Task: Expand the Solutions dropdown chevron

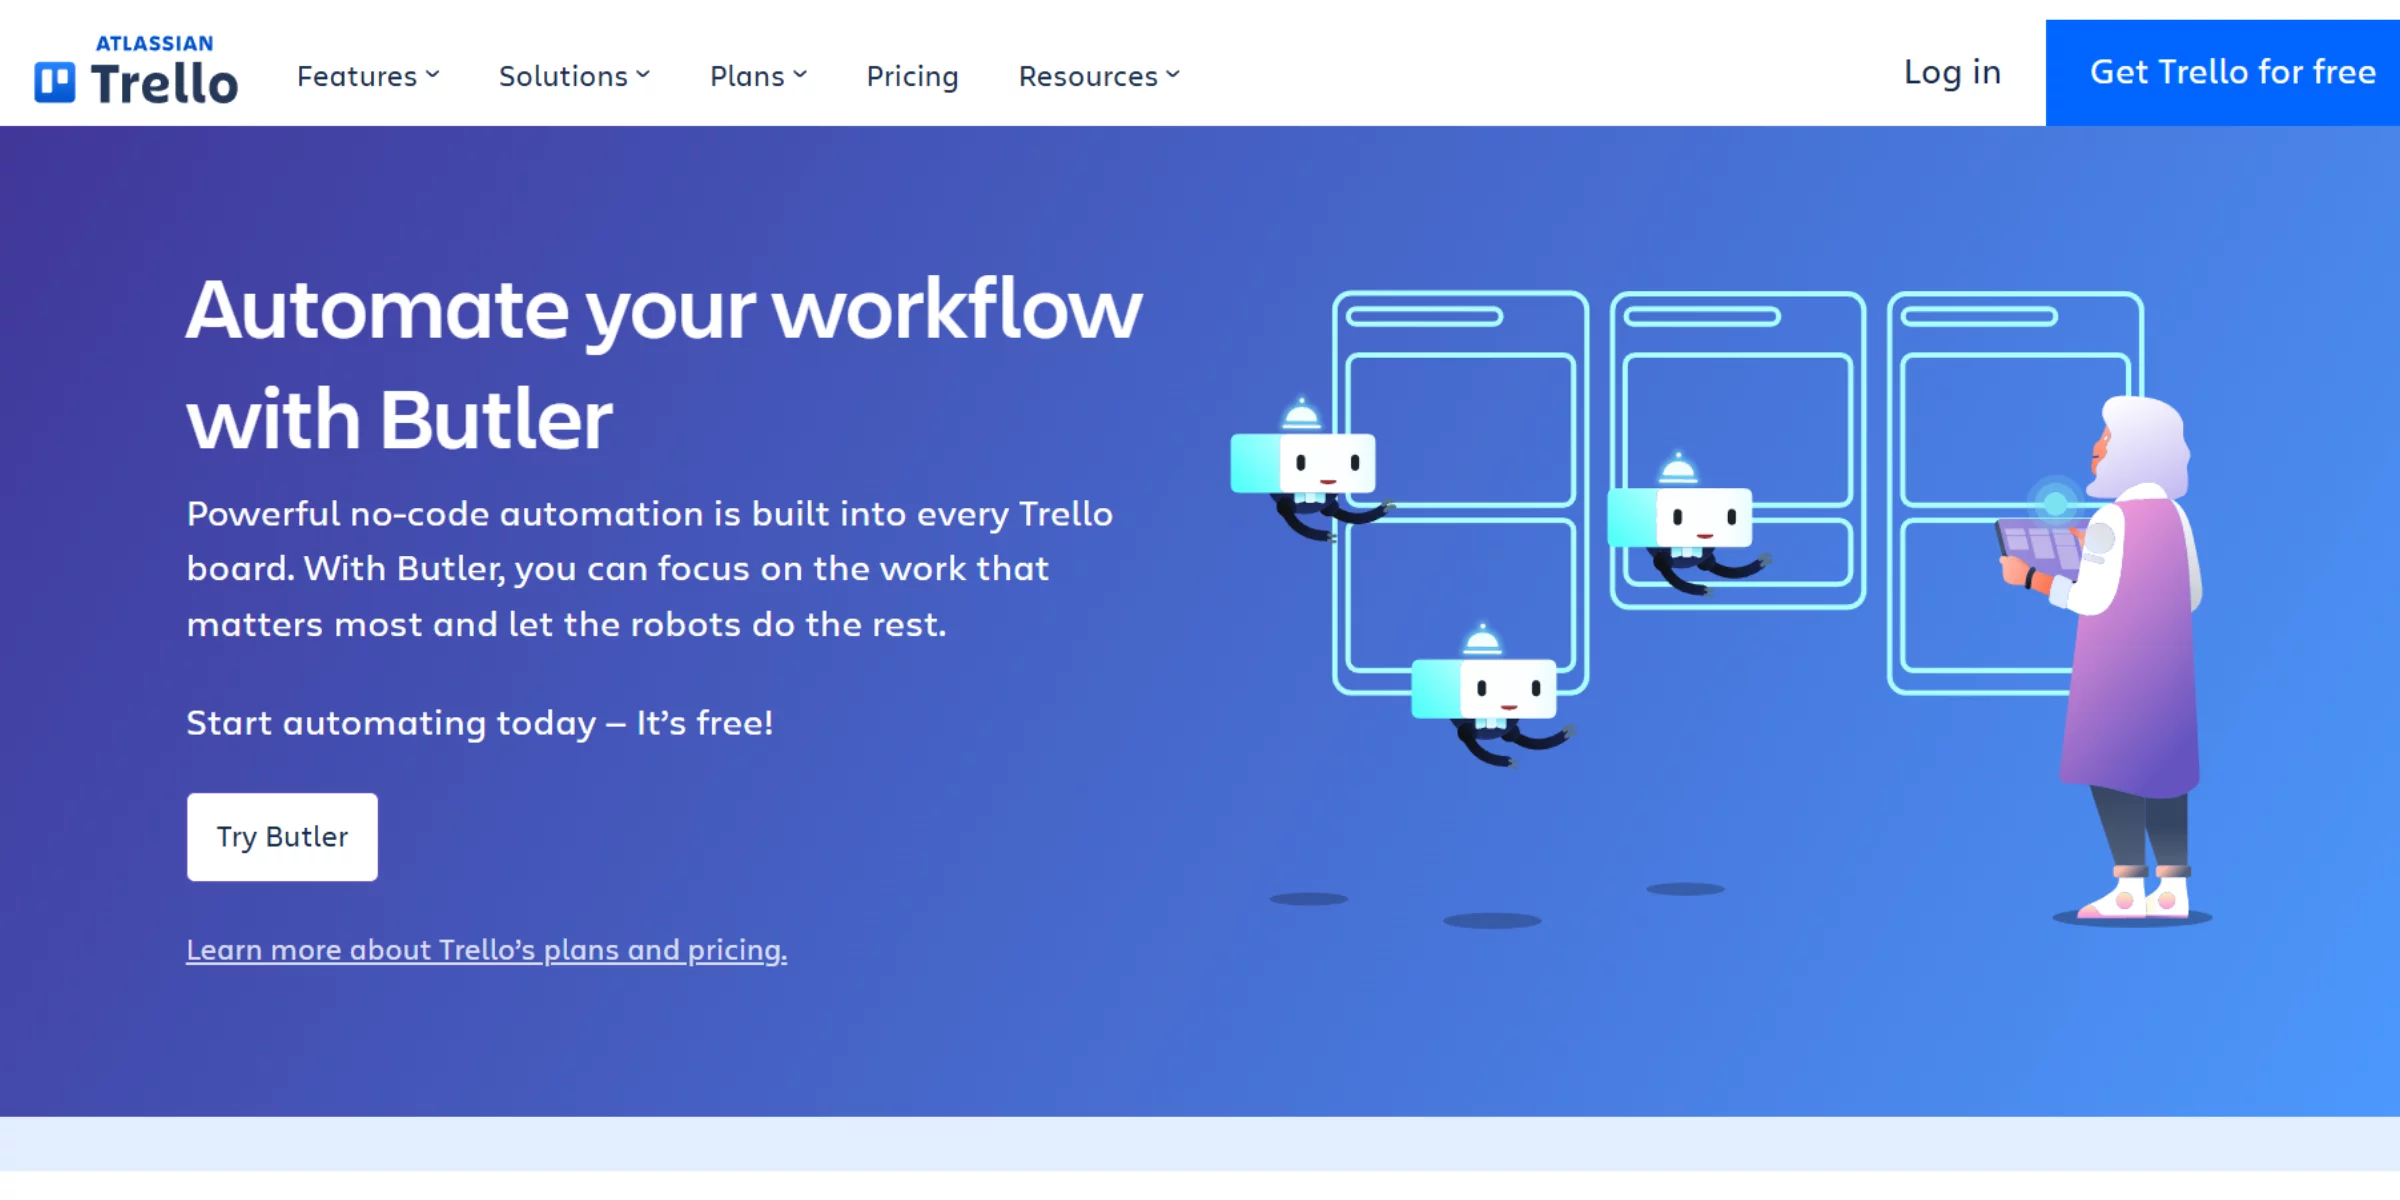Action: [x=643, y=75]
